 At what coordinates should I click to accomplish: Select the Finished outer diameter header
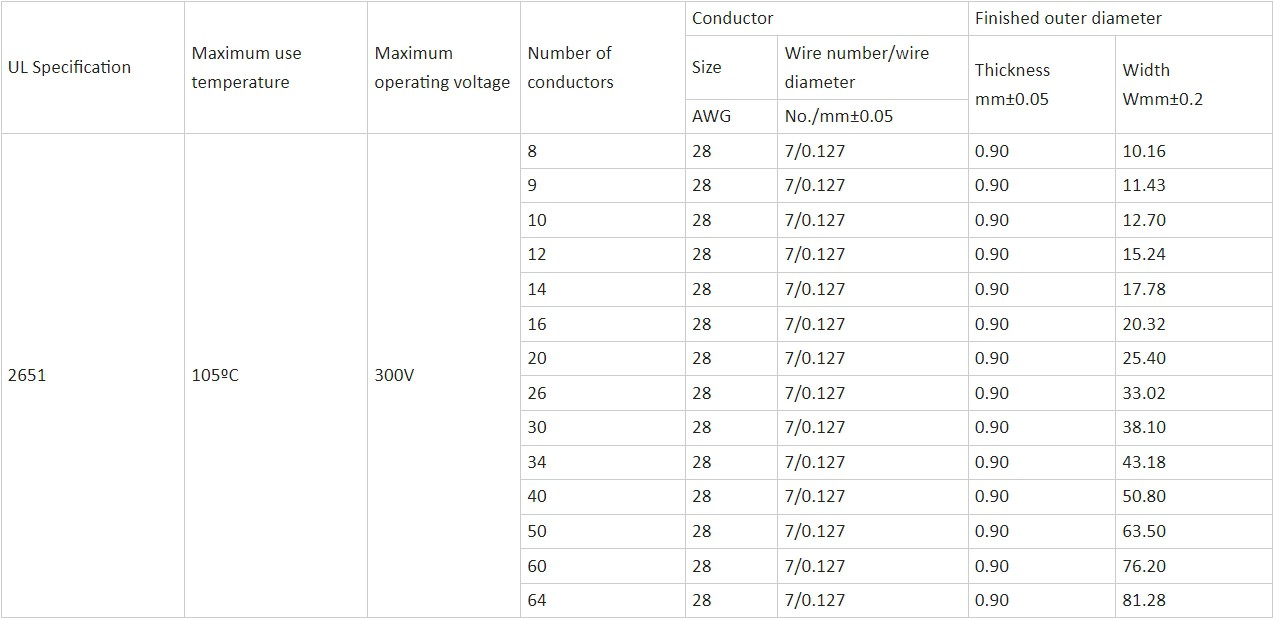(1068, 18)
